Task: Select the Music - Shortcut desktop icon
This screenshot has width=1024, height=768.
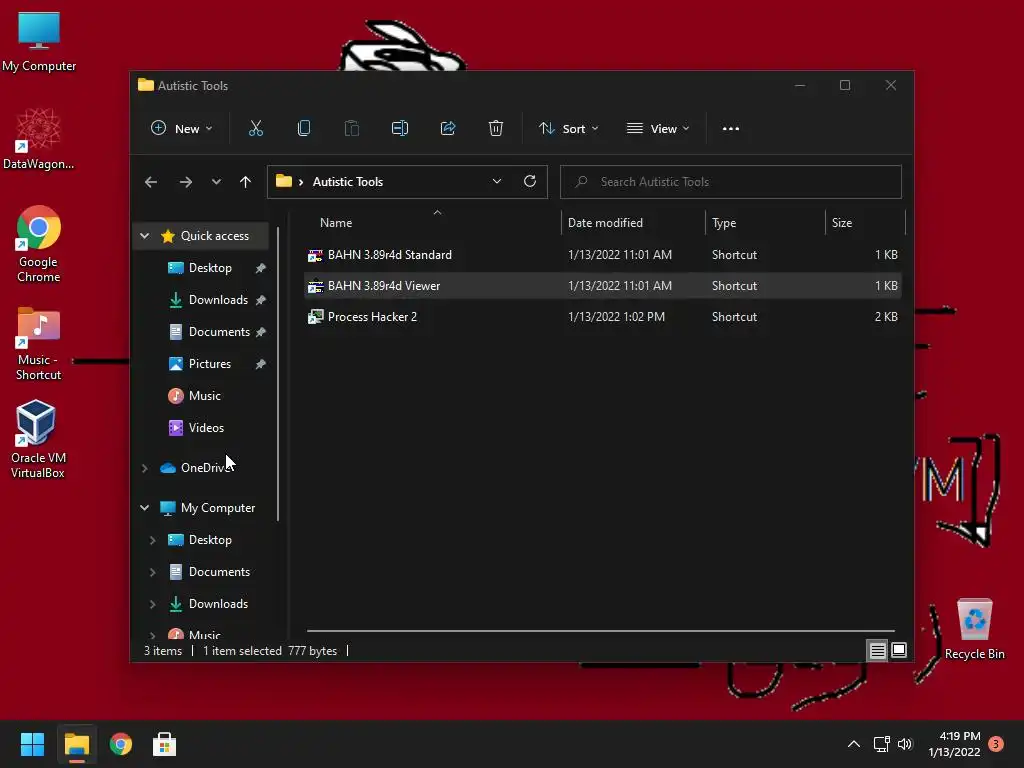Action: (x=39, y=344)
